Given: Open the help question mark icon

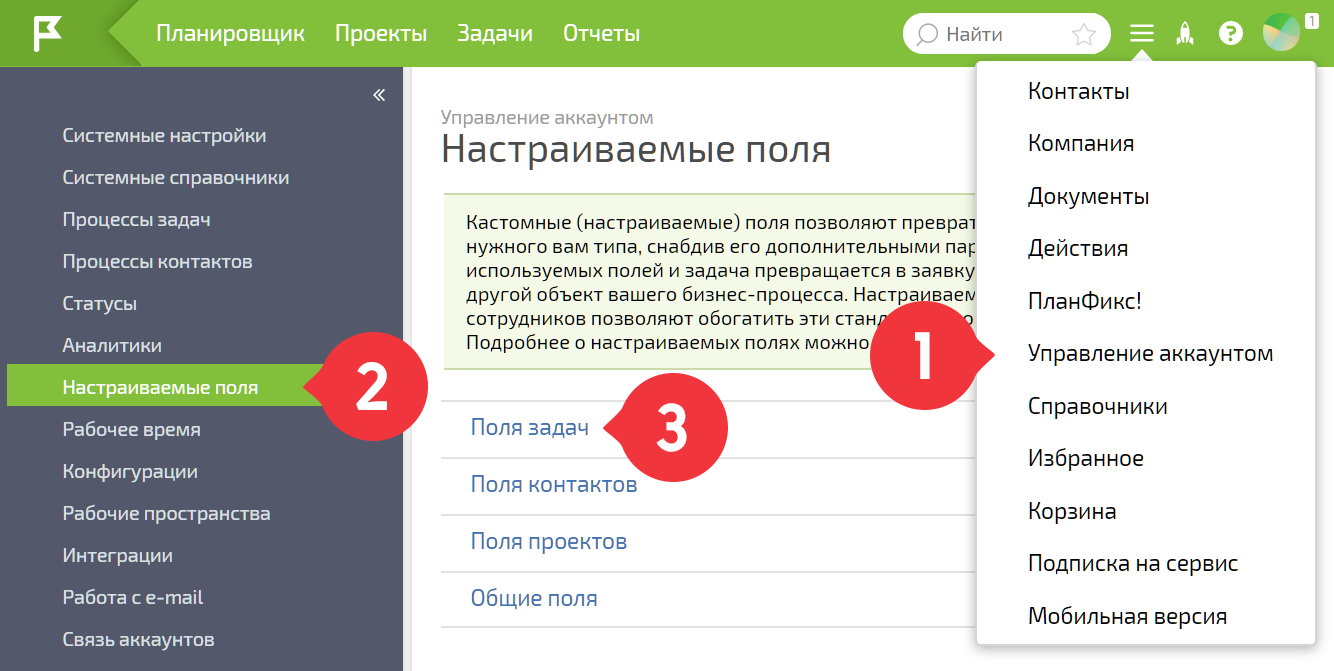Looking at the screenshot, I should [1230, 34].
